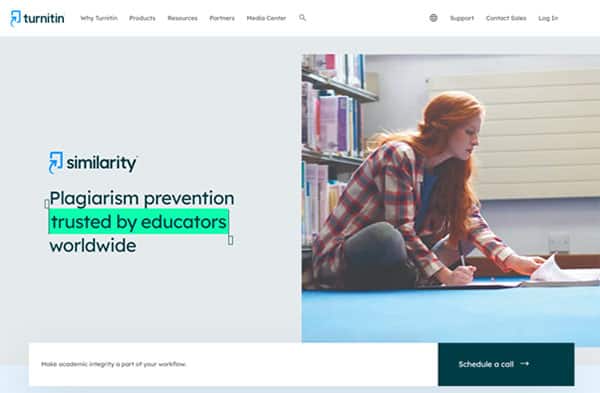Click the left text selection handle

point(47,204)
